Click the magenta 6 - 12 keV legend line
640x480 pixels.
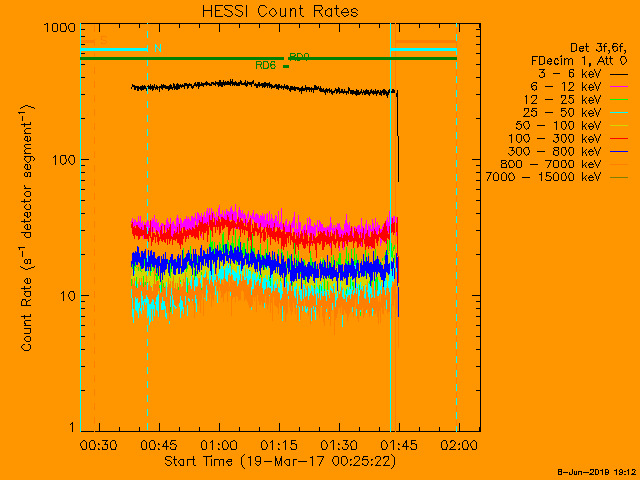click(x=619, y=87)
